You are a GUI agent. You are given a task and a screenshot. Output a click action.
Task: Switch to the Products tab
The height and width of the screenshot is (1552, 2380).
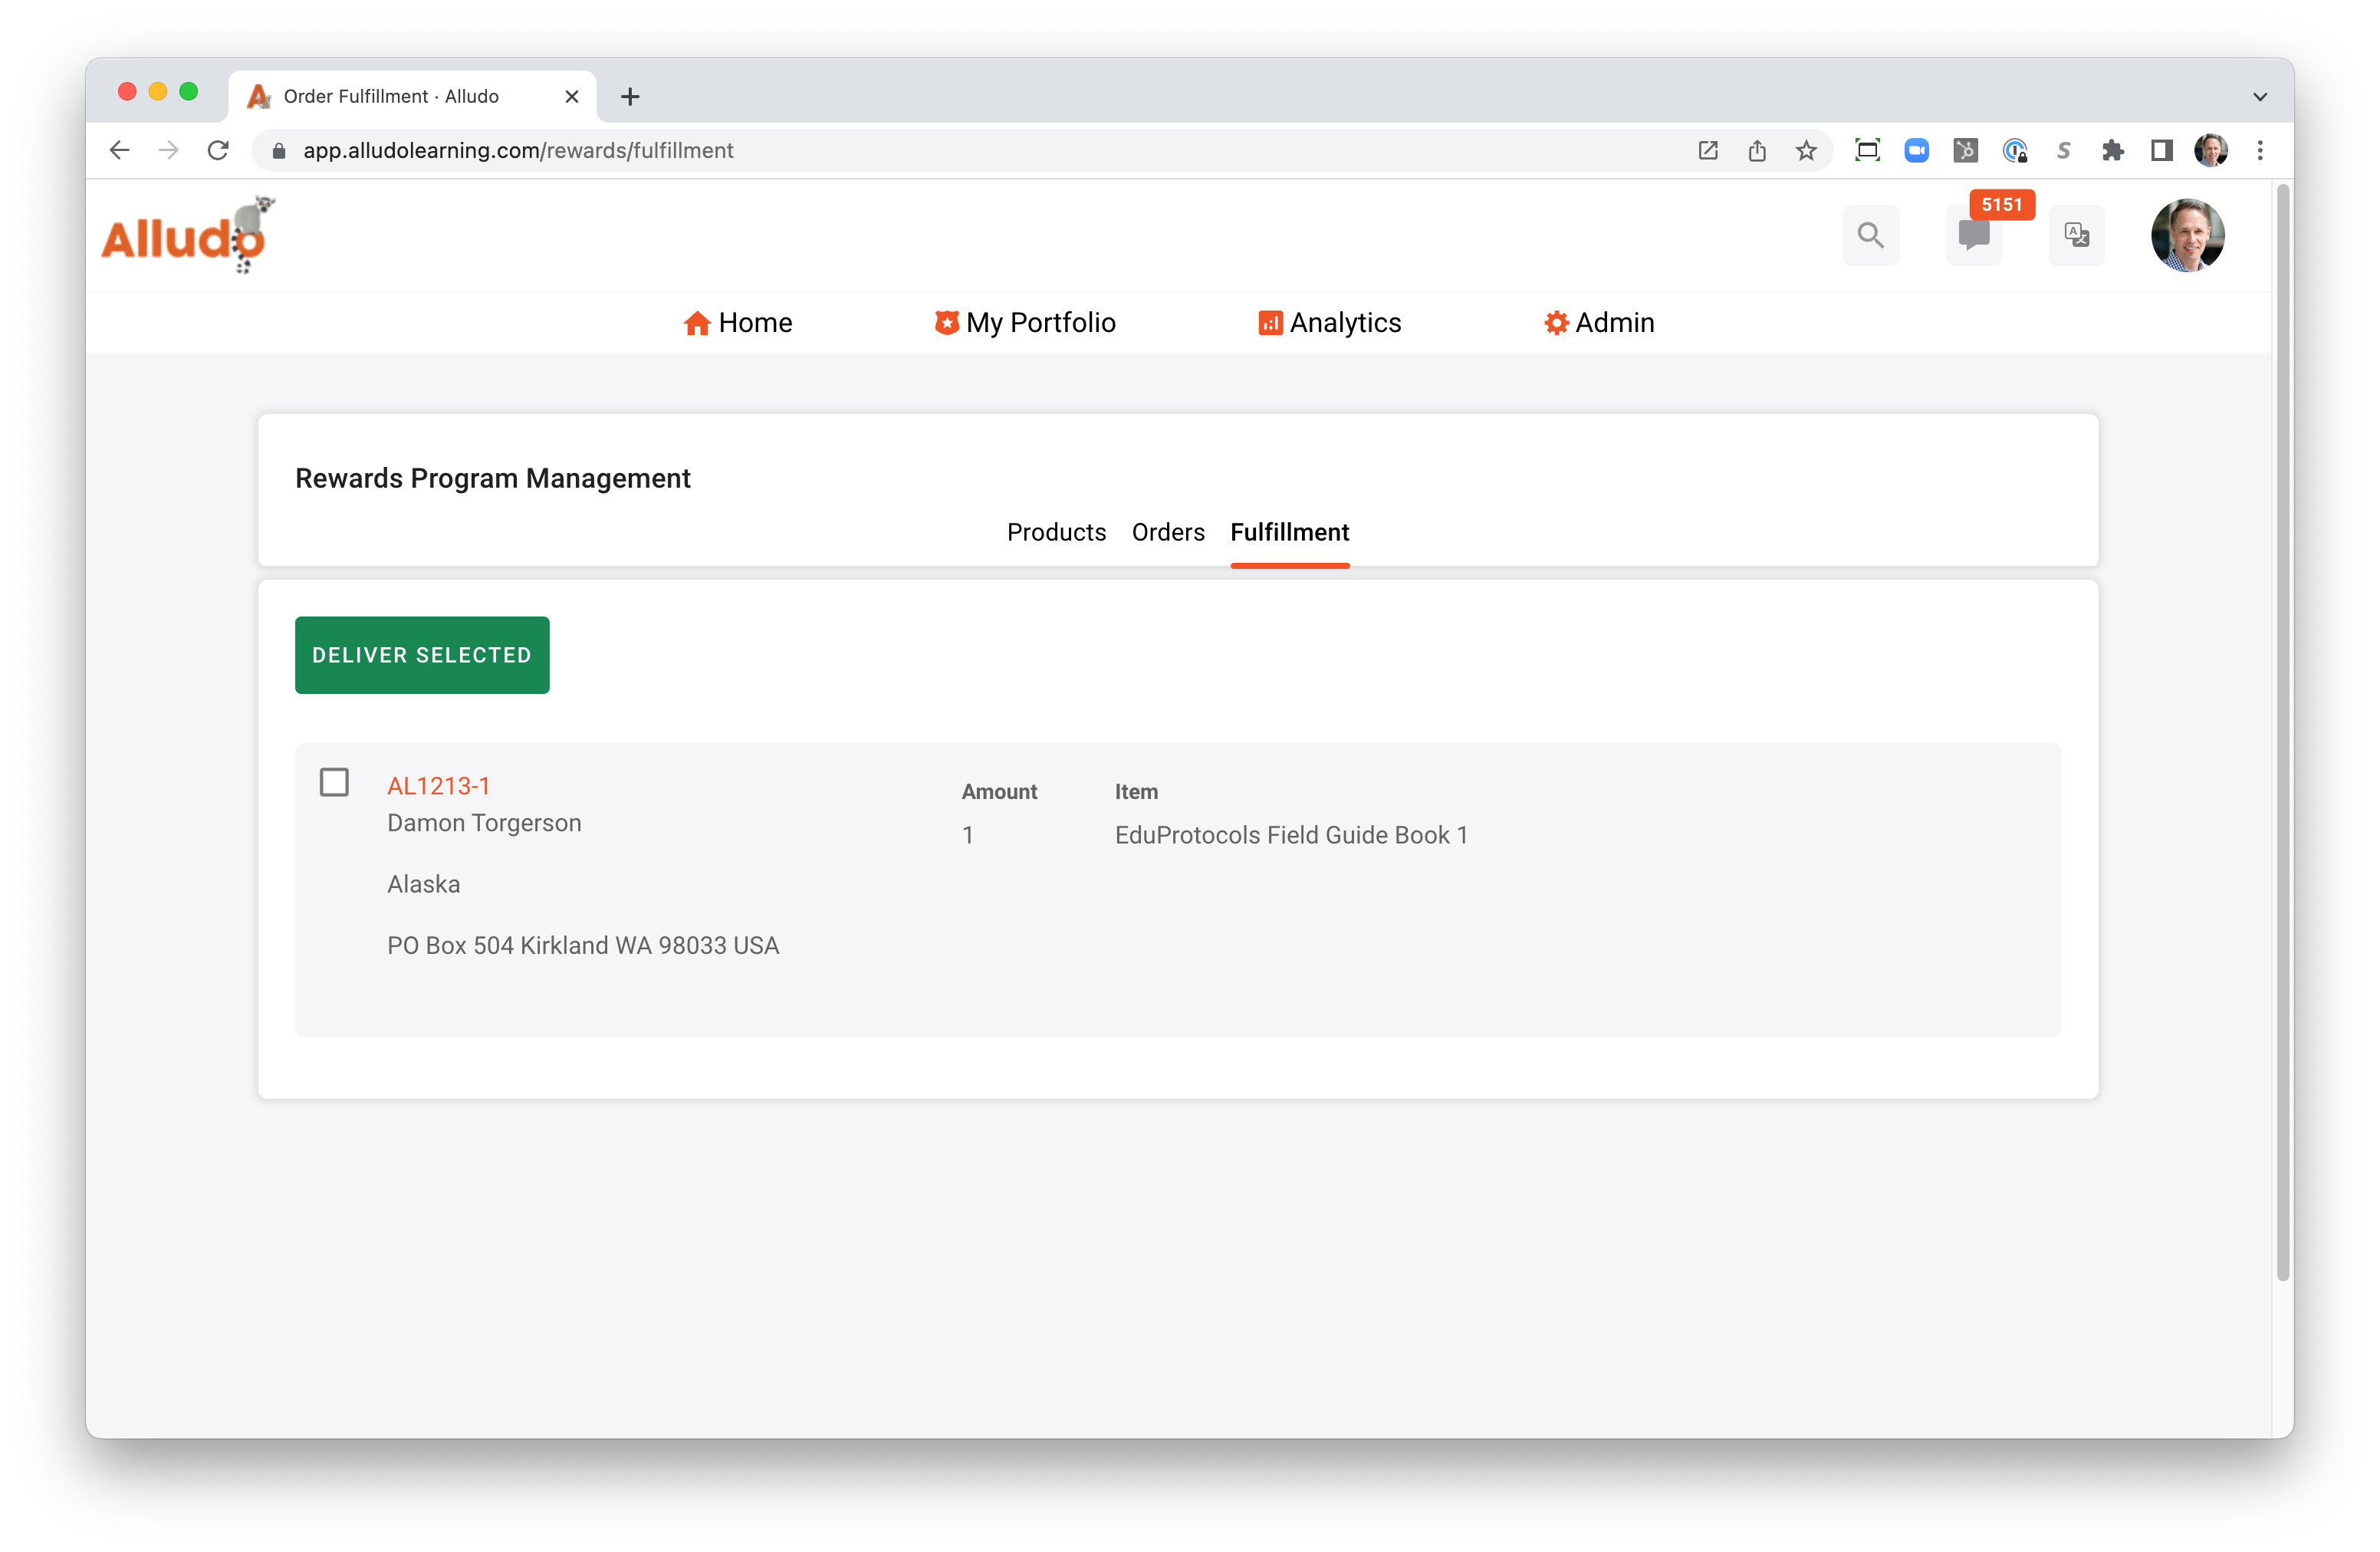click(1056, 532)
